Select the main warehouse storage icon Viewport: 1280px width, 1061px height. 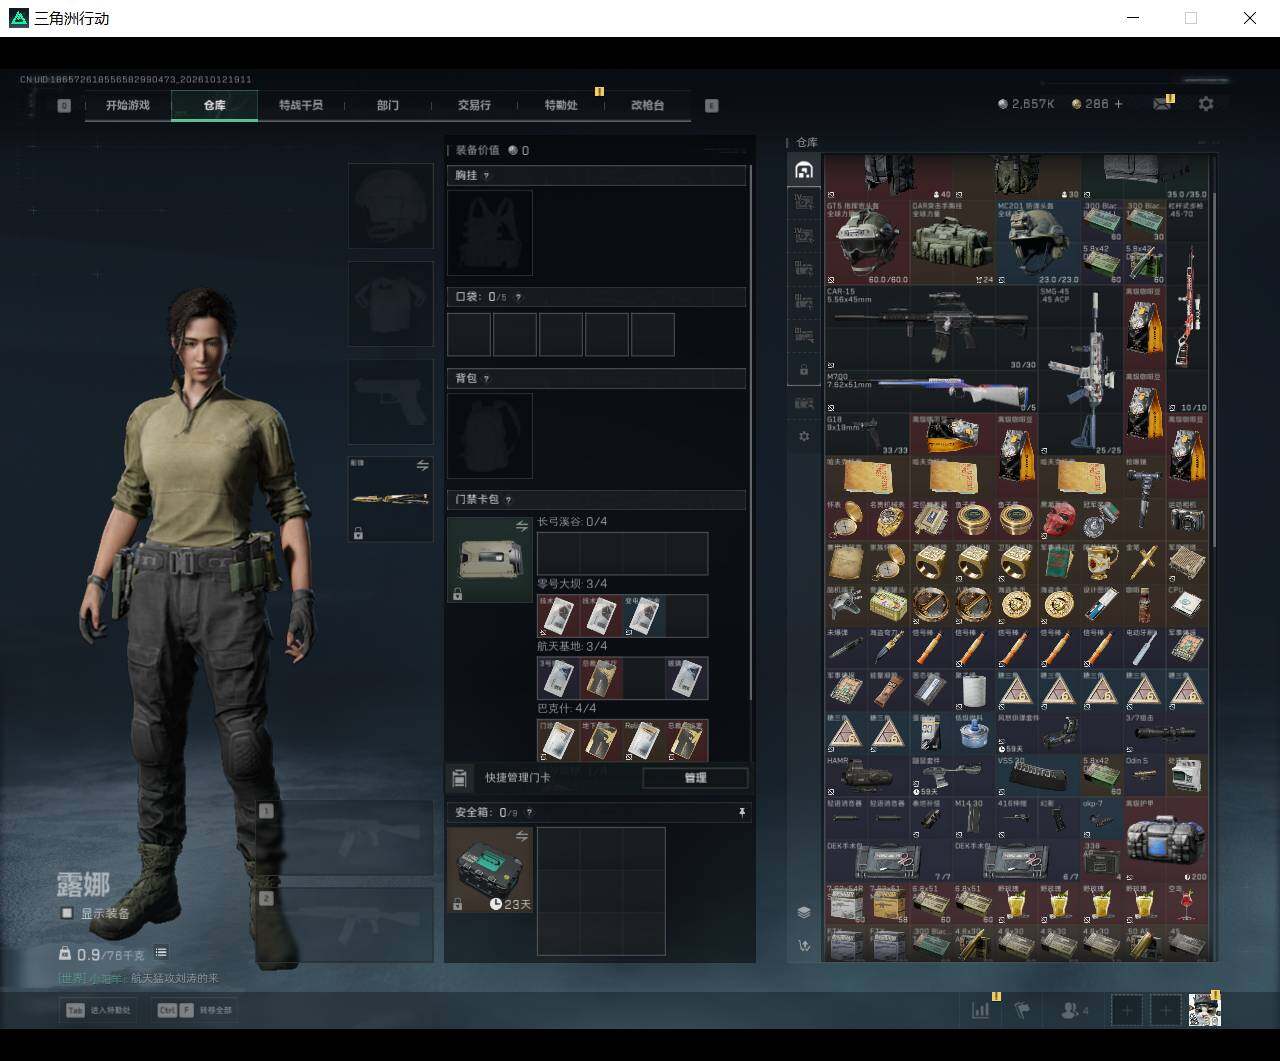coord(803,170)
